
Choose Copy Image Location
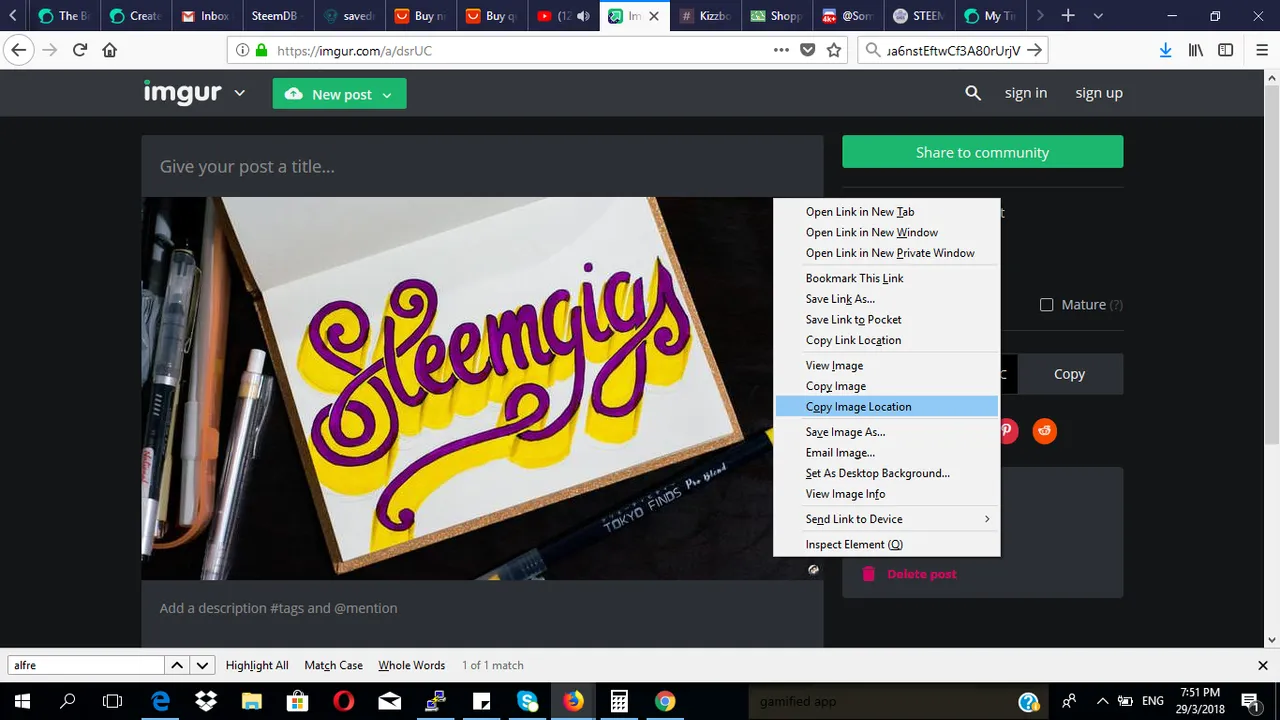[x=887, y=407]
